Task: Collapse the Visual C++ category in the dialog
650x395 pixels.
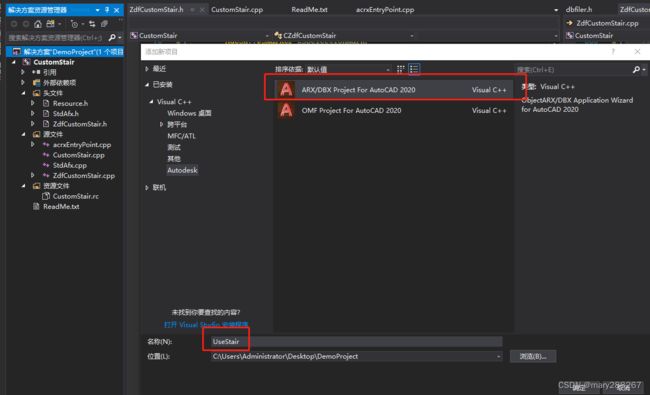Action: (151, 102)
